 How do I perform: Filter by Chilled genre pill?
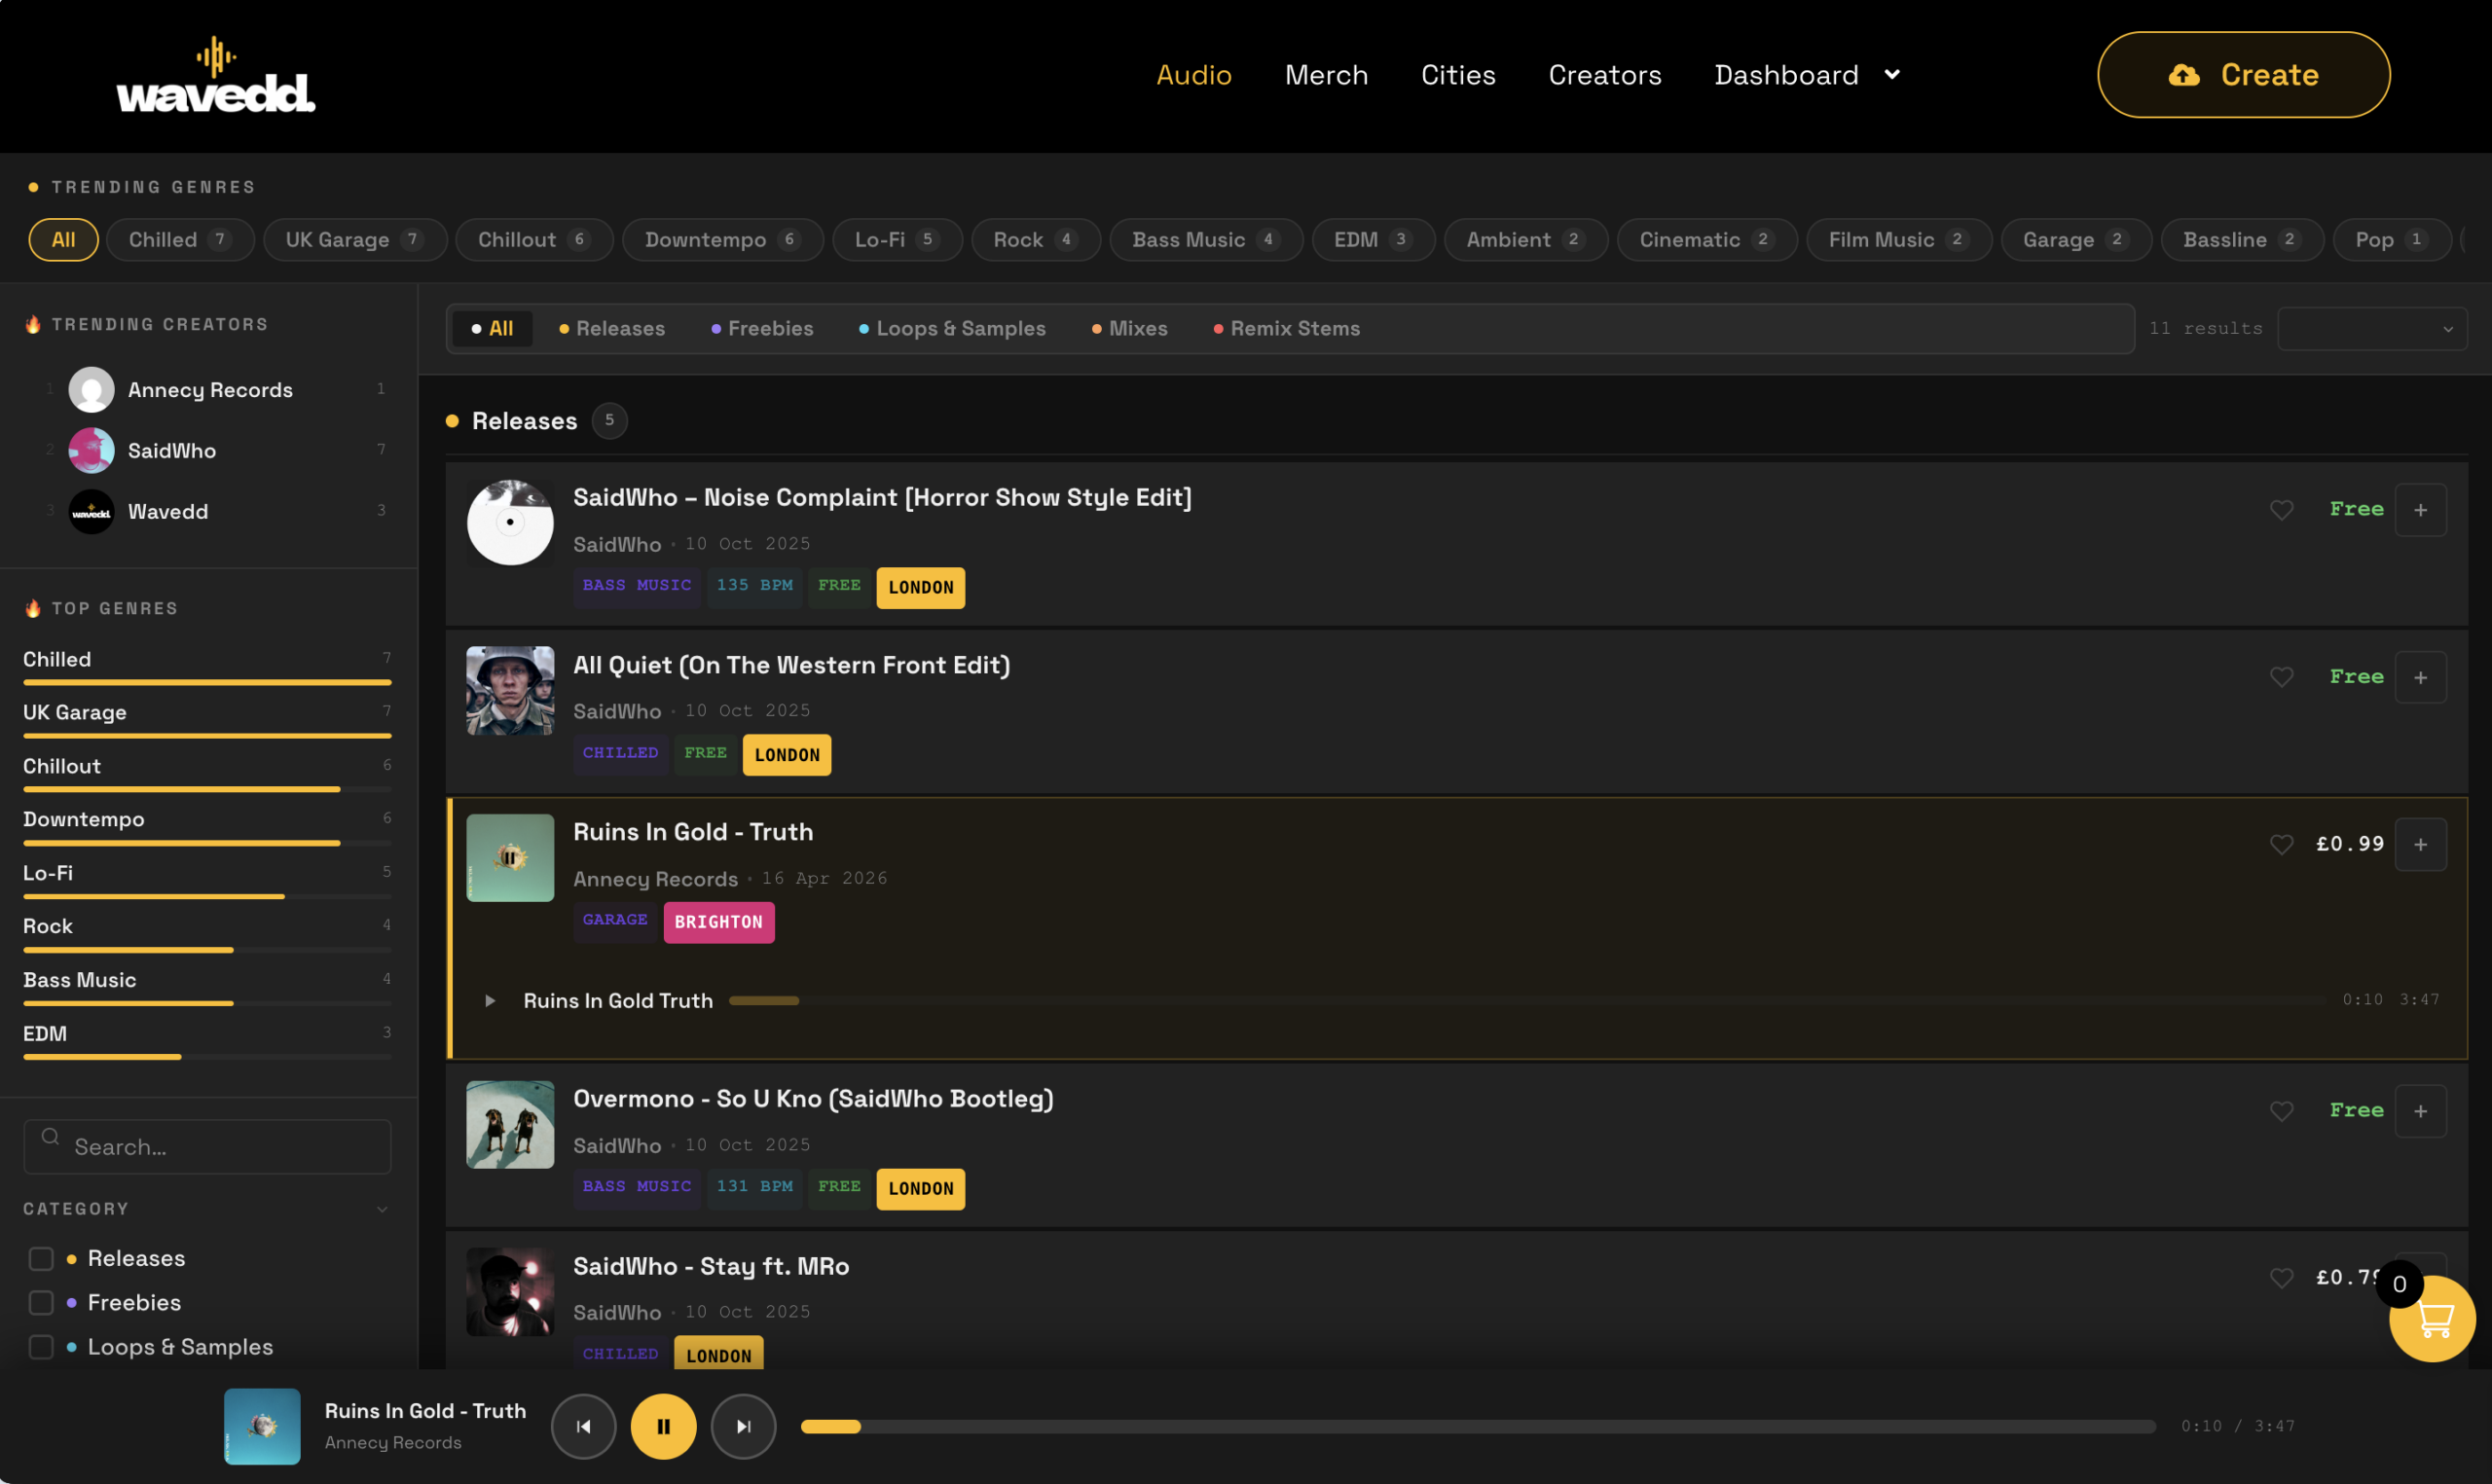click(x=180, y=240)
